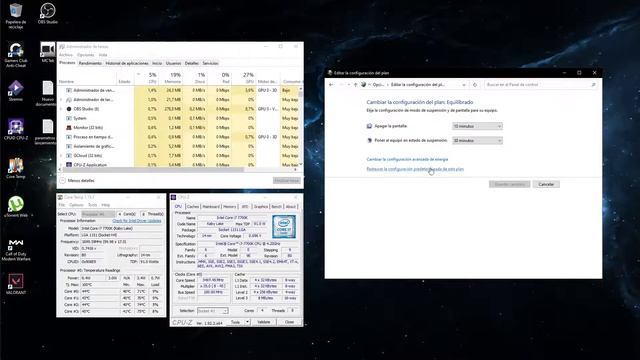Expand the Administrador de tareas process row

[x=61, y=100]
